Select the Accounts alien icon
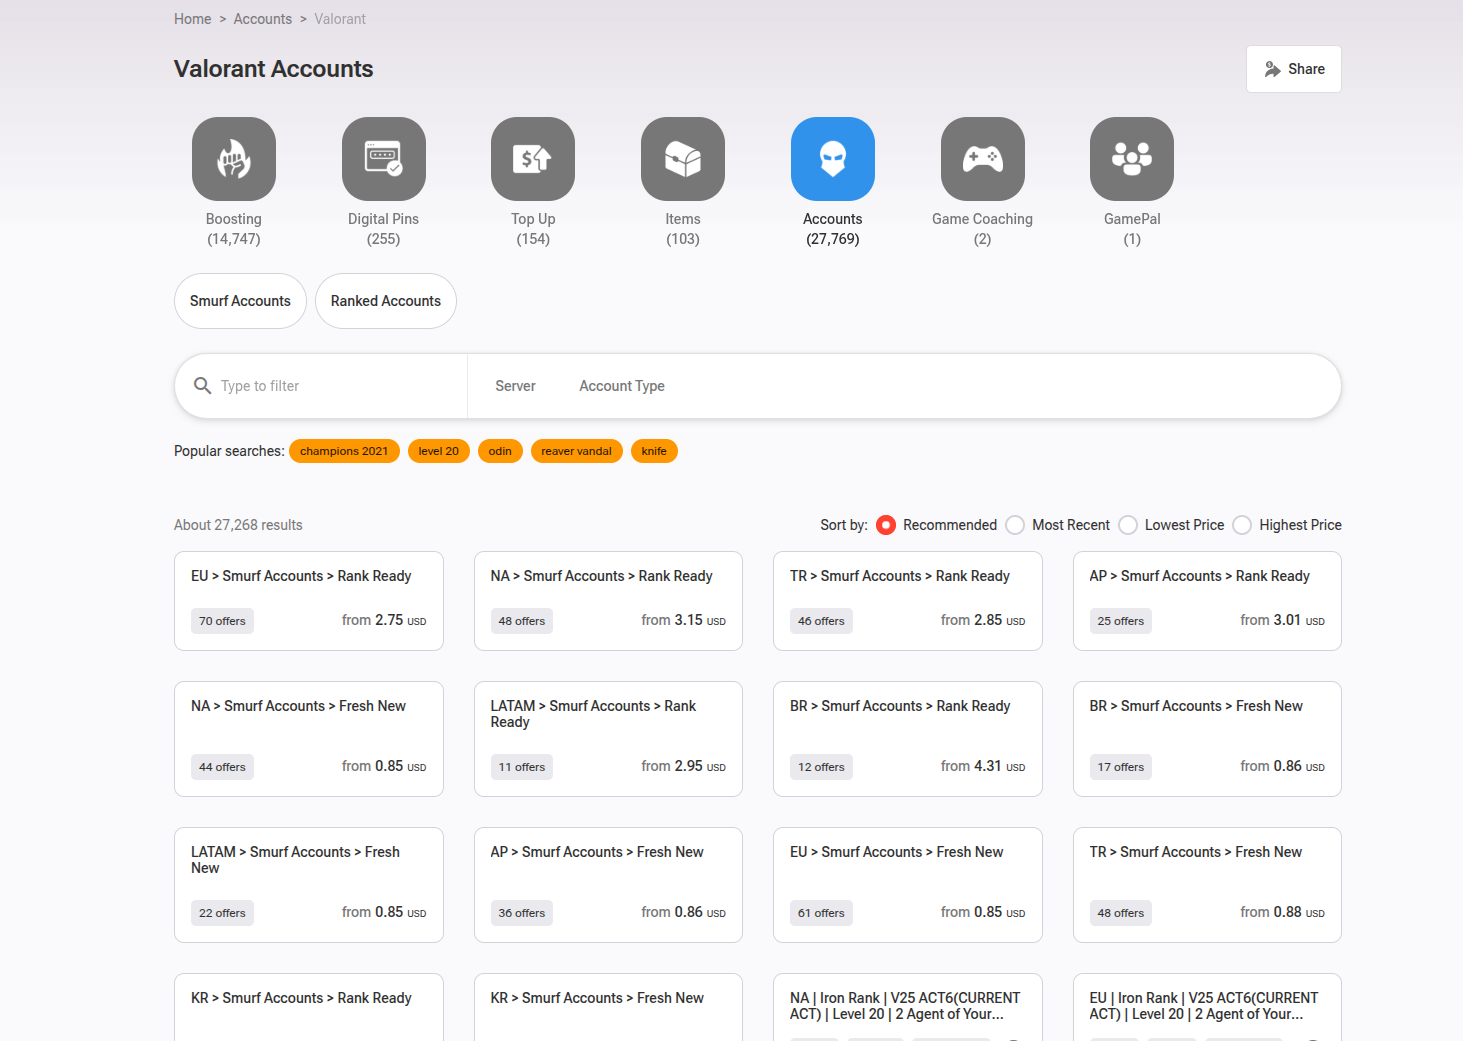 coord(832,158)
